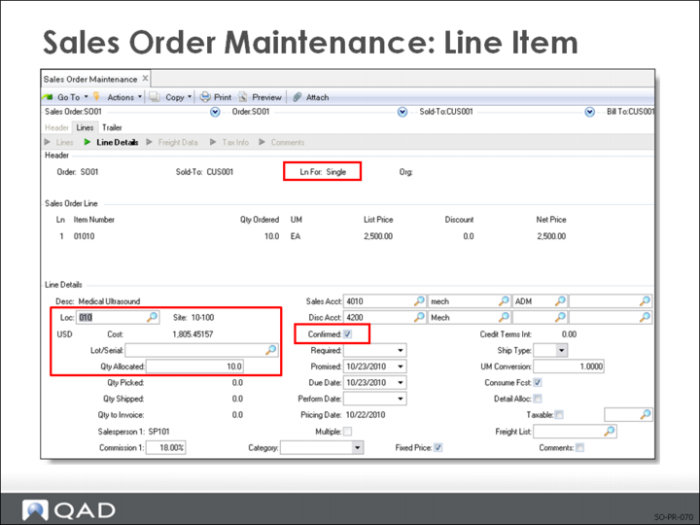Expand the Sold-To CUS001 chevron

590,112
